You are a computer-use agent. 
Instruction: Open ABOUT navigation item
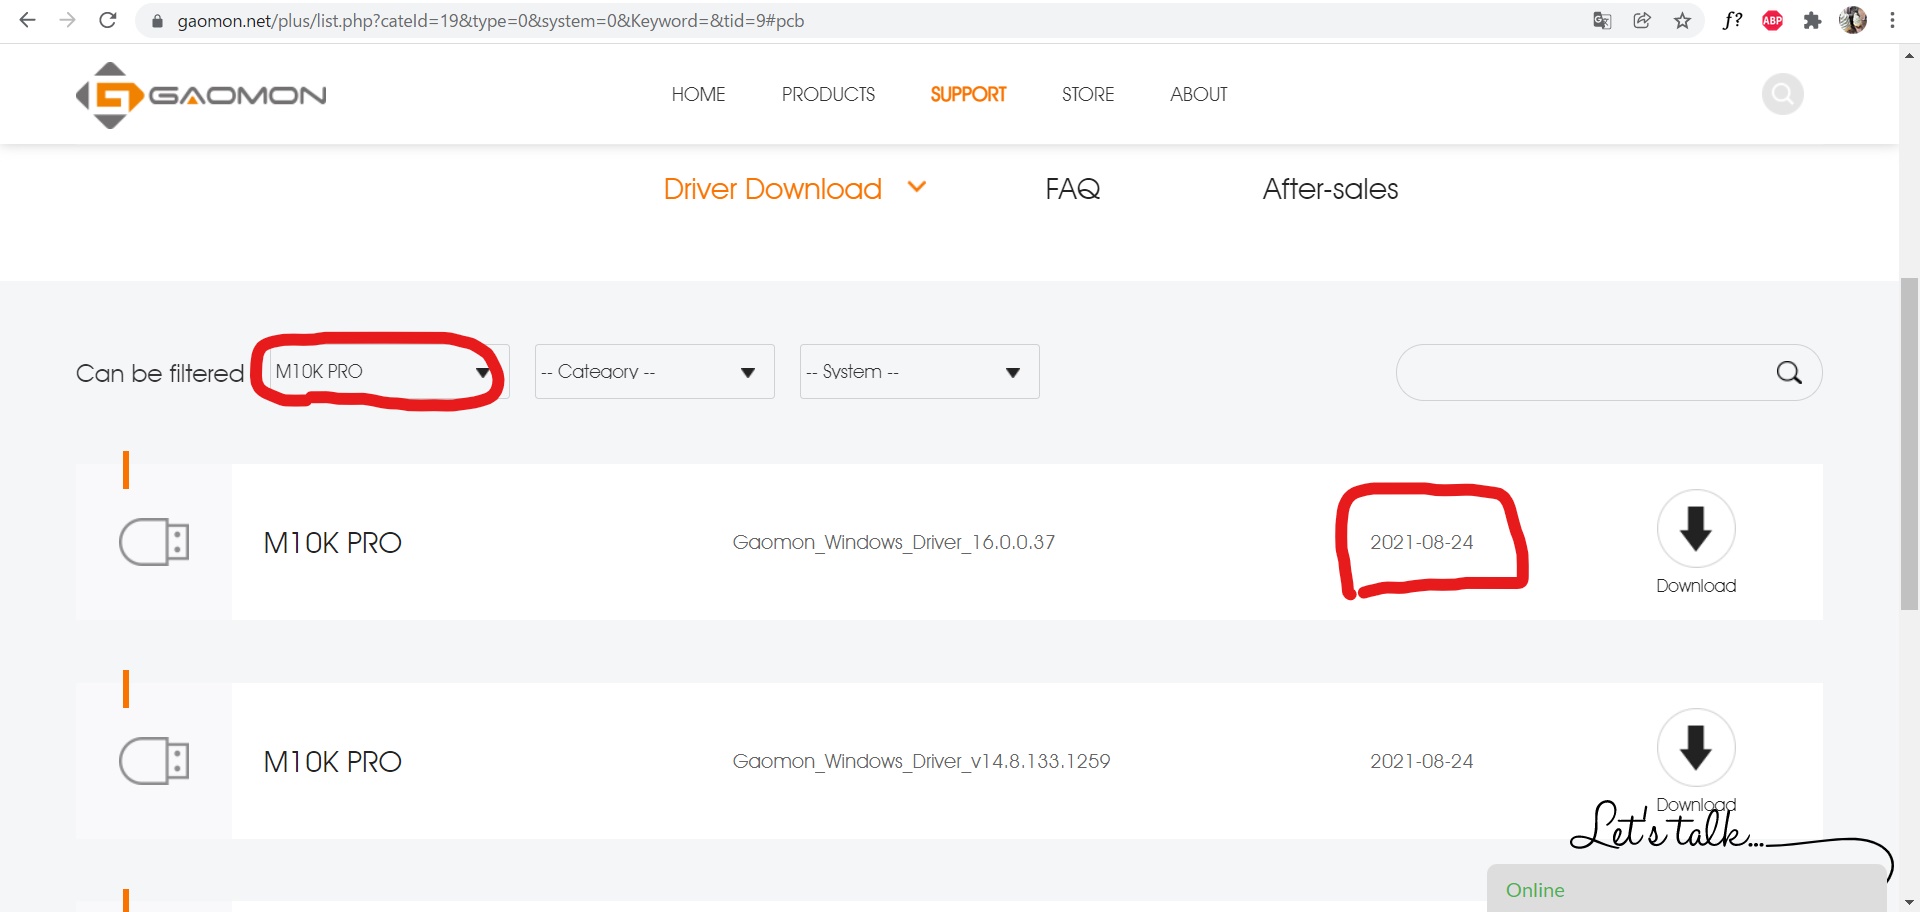click(x=1199, y=94)
